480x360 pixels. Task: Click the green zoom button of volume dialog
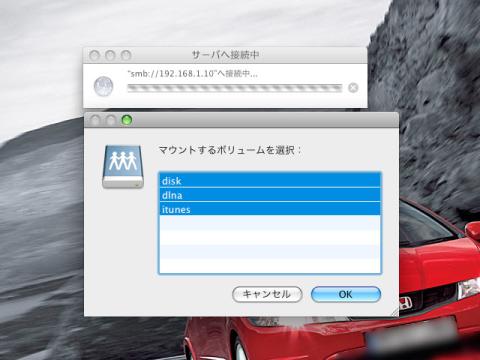point(127,120)
